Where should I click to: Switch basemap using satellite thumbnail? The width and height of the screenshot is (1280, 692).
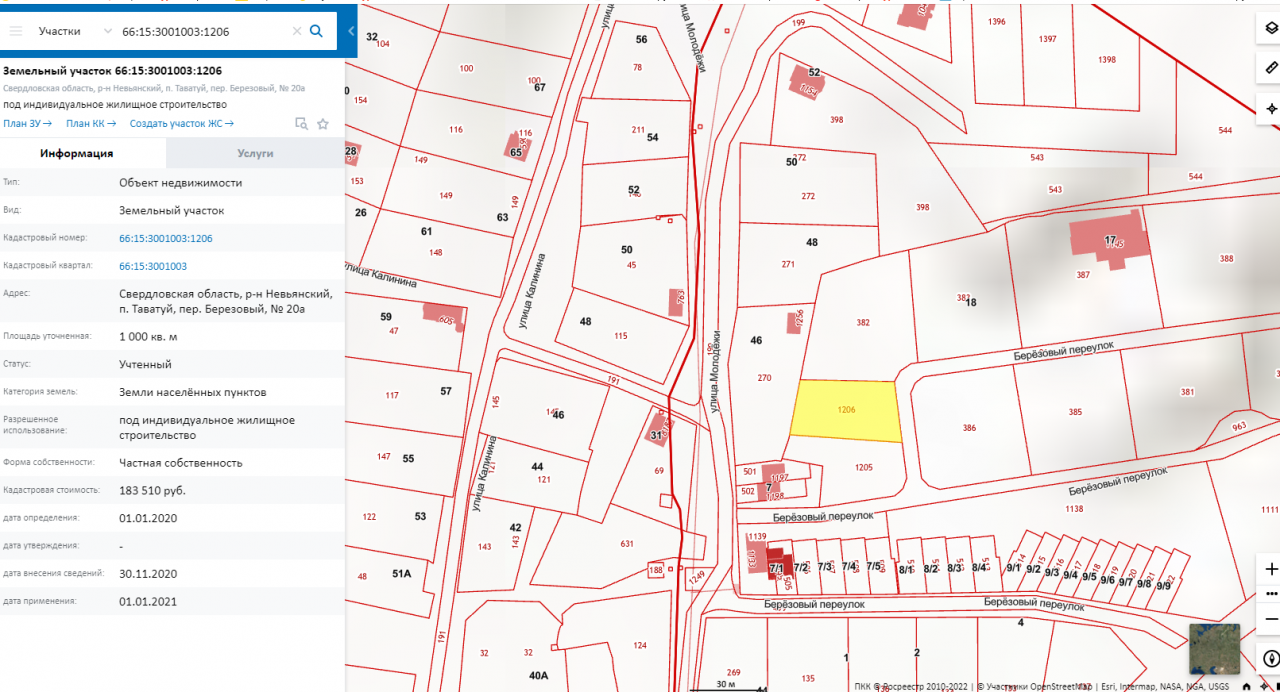[1214, 649]
